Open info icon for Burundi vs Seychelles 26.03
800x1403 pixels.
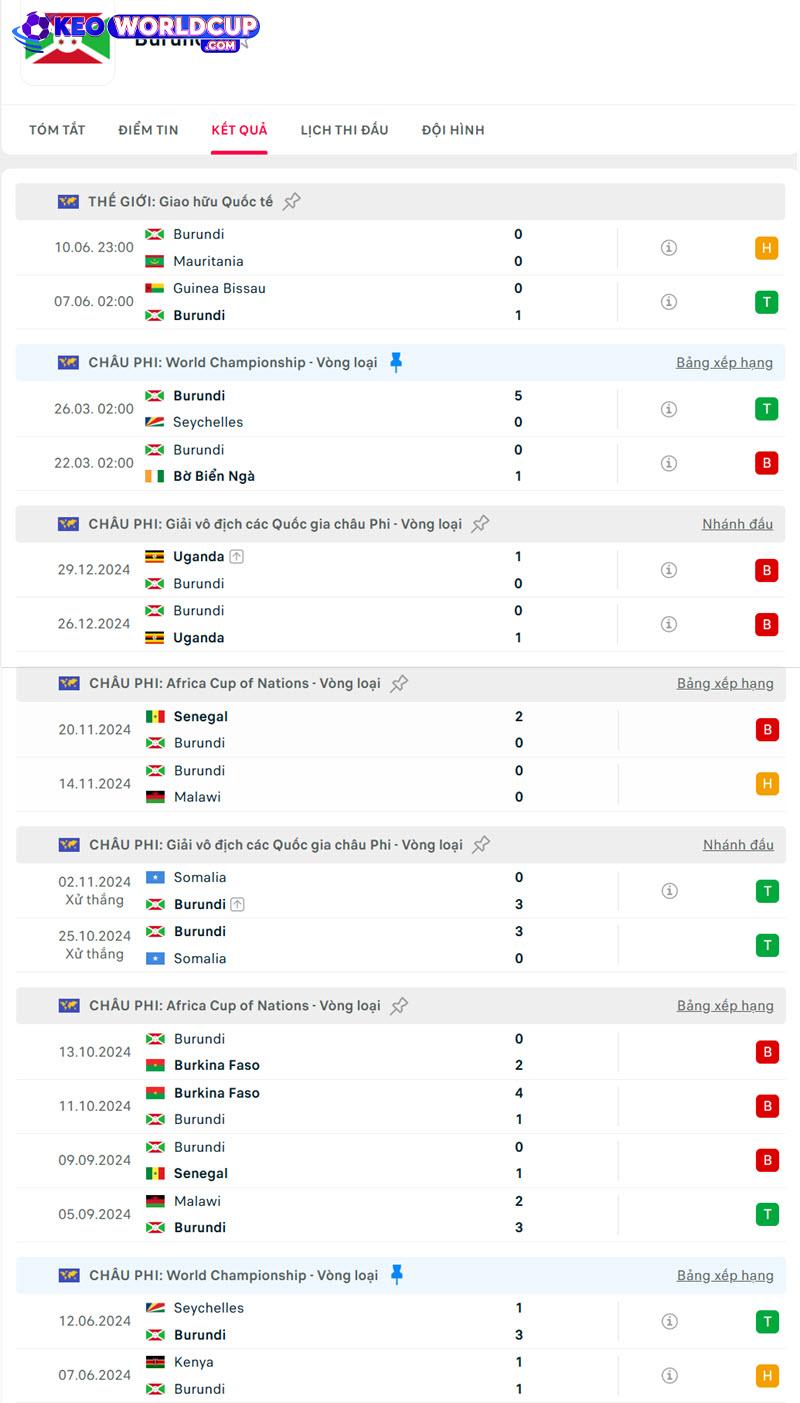pos(669,409)
